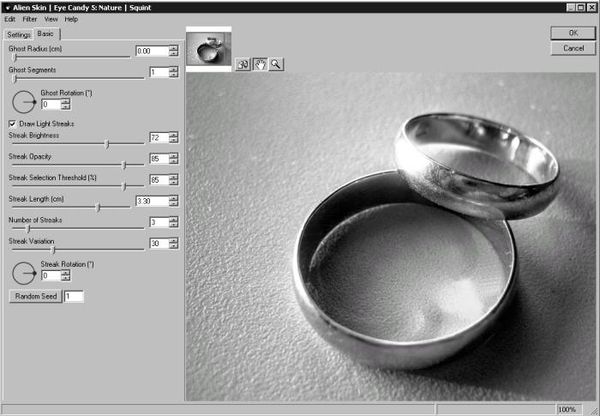The image size is (600, 416).
Task: Click the Number of Streaks spinner arrows
Action: (173, 222)
